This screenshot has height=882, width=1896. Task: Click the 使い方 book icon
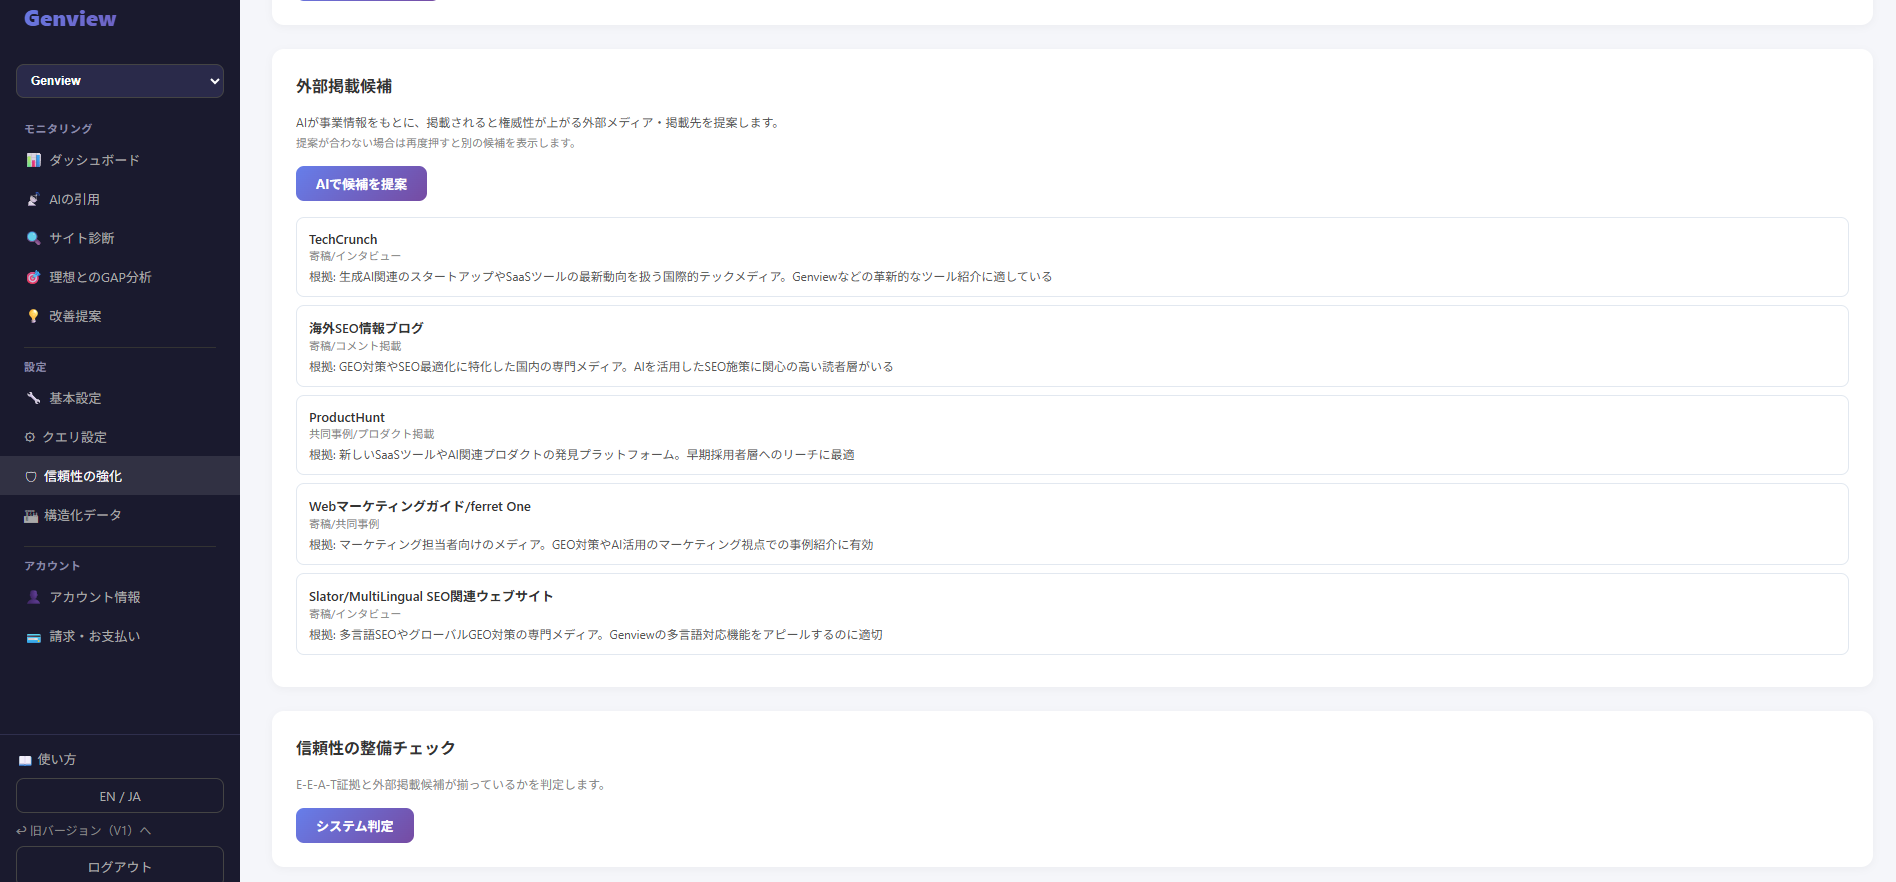[25, 760]
